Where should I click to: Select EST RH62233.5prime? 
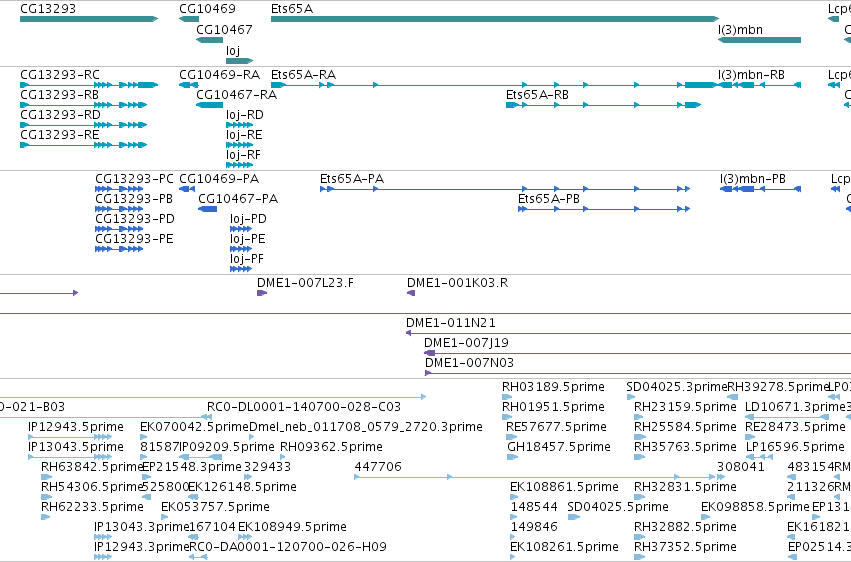click(x=45, y=518)
